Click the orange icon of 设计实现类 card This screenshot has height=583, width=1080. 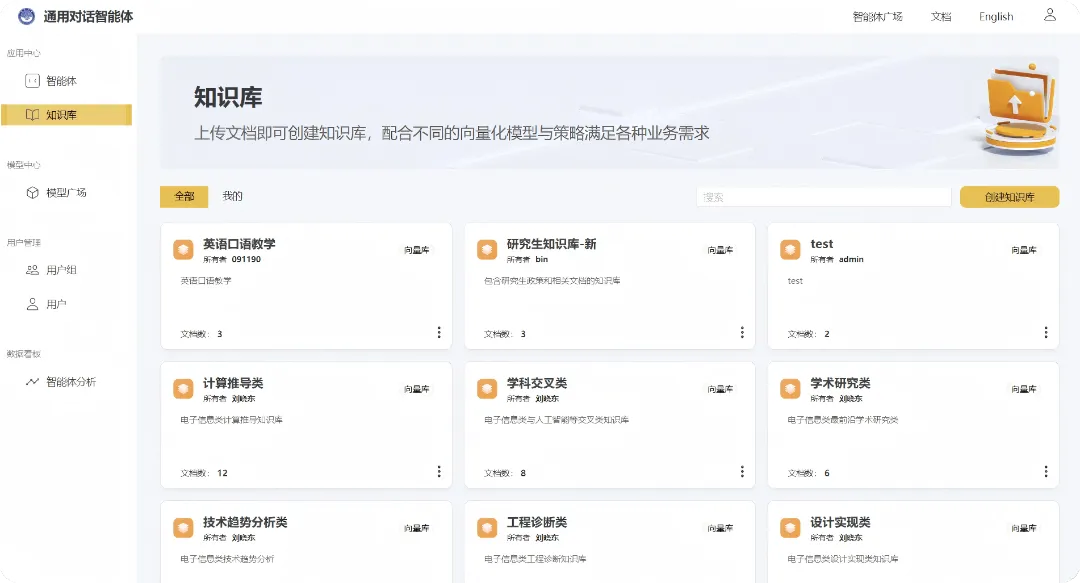(x=790, y=528)
